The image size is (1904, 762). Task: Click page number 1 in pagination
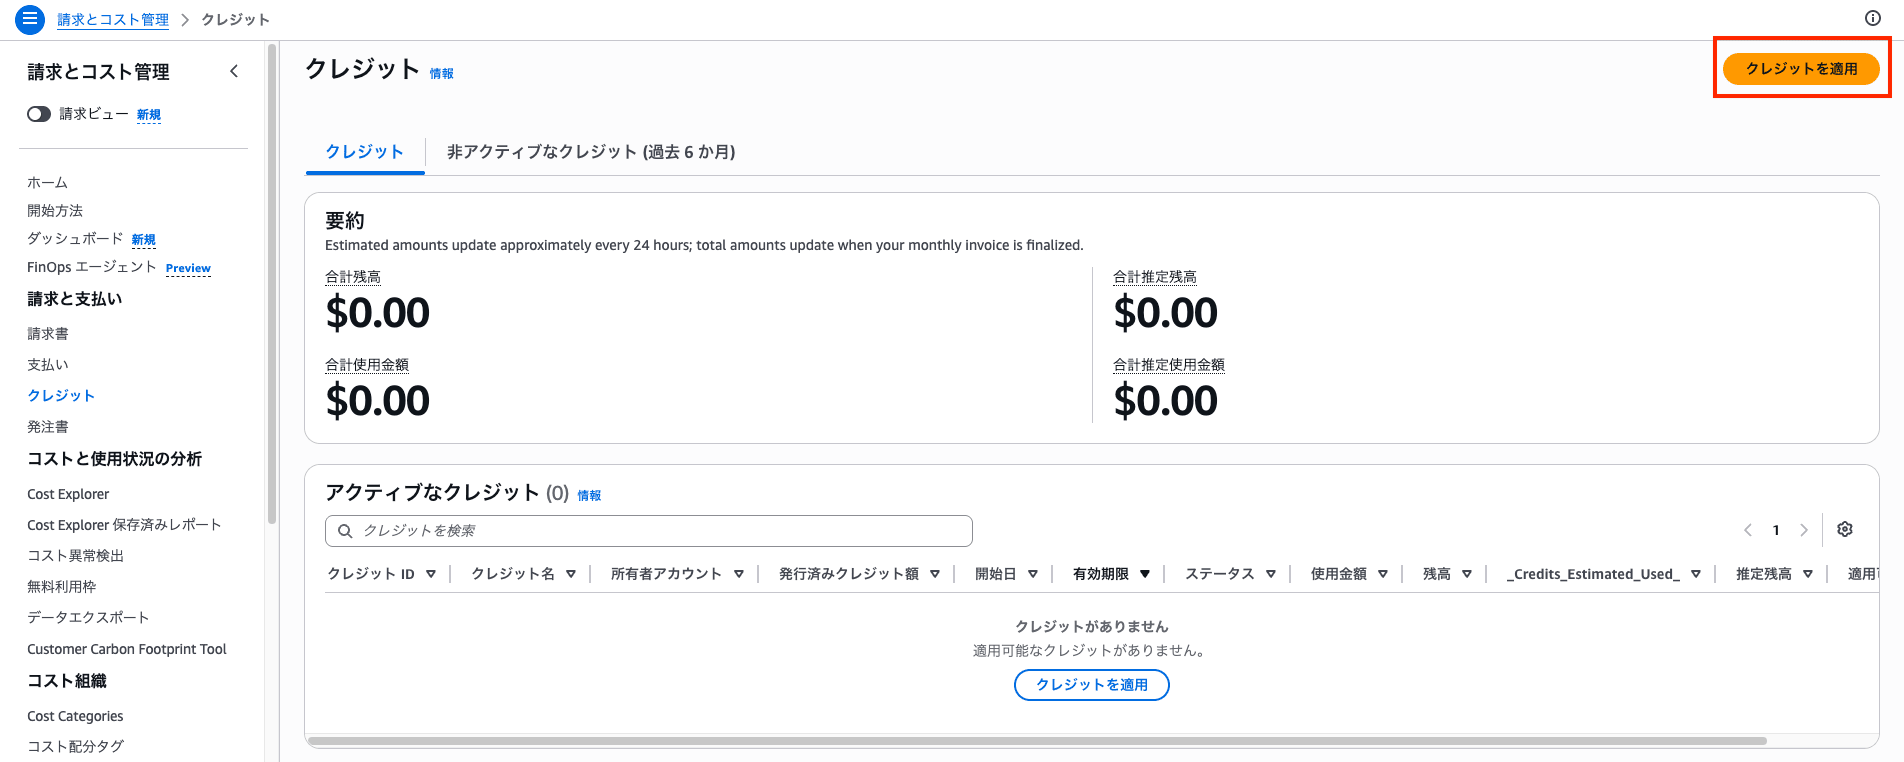point(1776,531)
